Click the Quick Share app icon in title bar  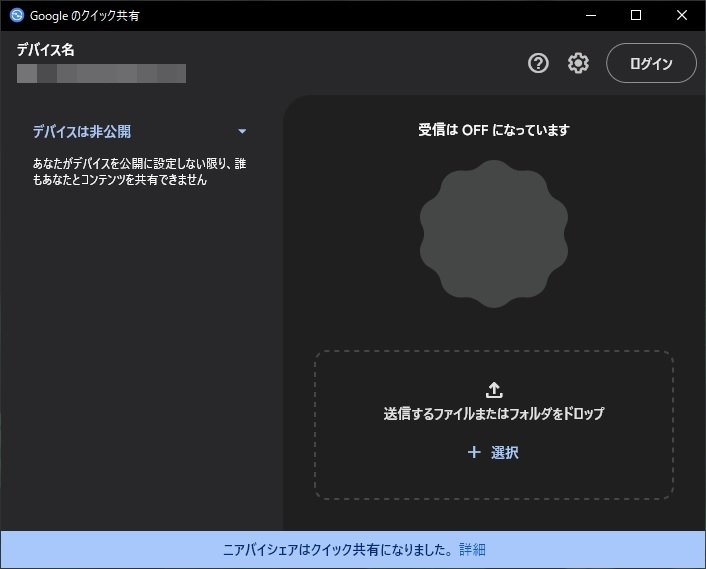tap(17, 15)
